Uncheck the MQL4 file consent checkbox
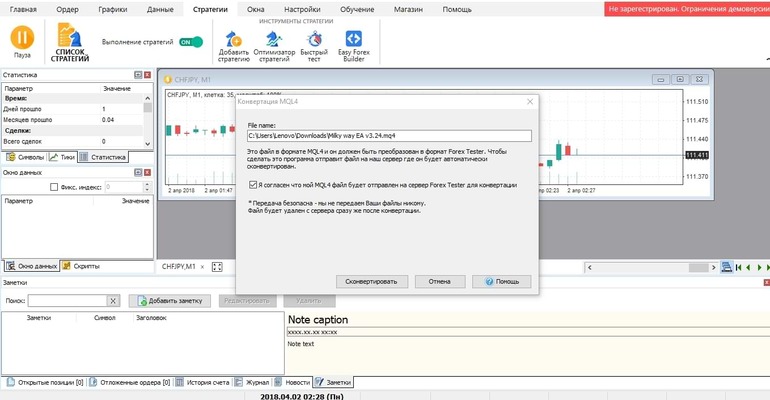The image size is (770, 400). [252, 185]
